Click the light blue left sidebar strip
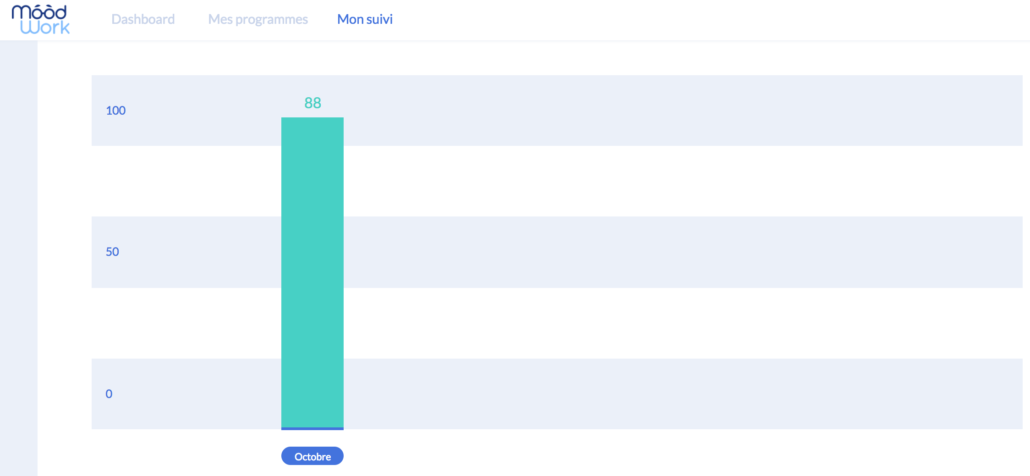 (x=18, y=258)
